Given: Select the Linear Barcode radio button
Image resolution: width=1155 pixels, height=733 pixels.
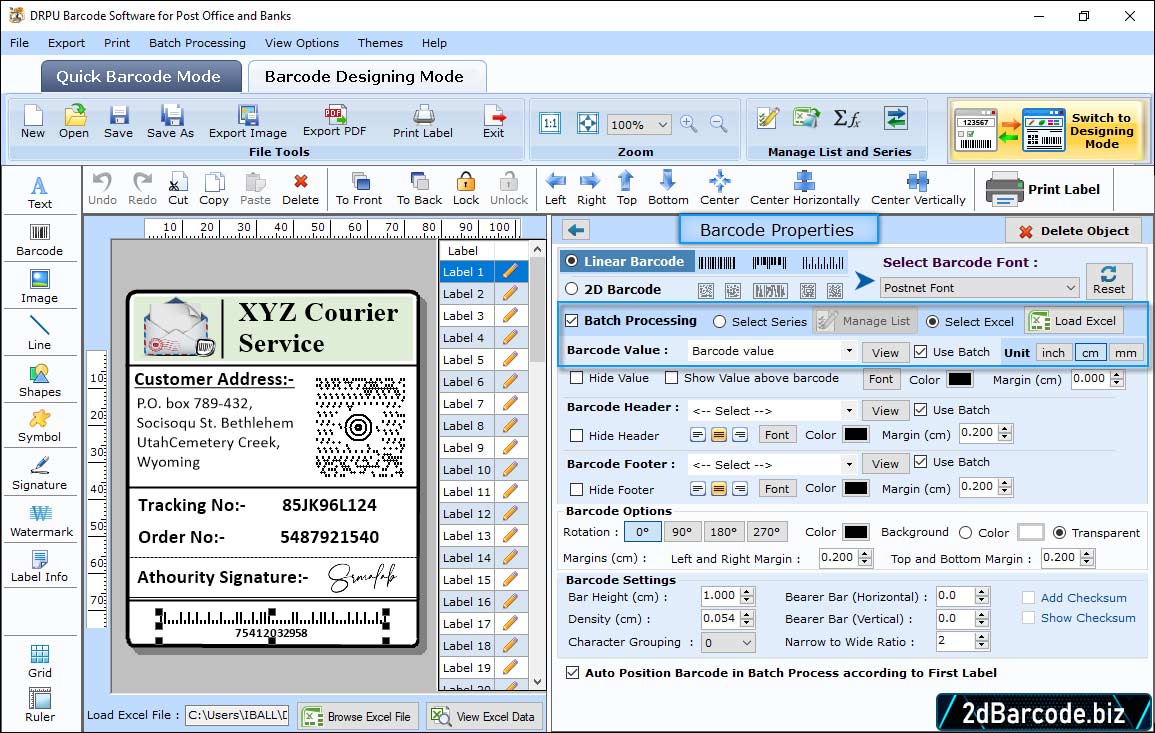Looking at the screenshot, I should (x=572, y=261).
